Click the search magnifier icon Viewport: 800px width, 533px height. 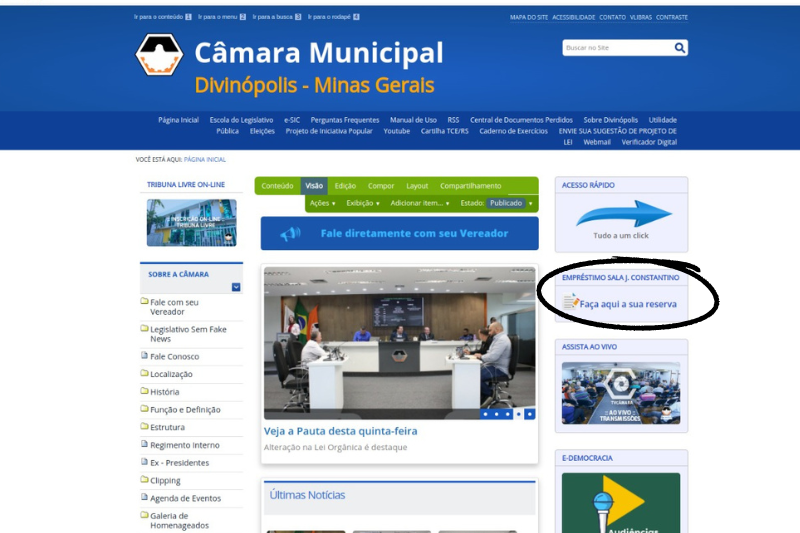680,48
